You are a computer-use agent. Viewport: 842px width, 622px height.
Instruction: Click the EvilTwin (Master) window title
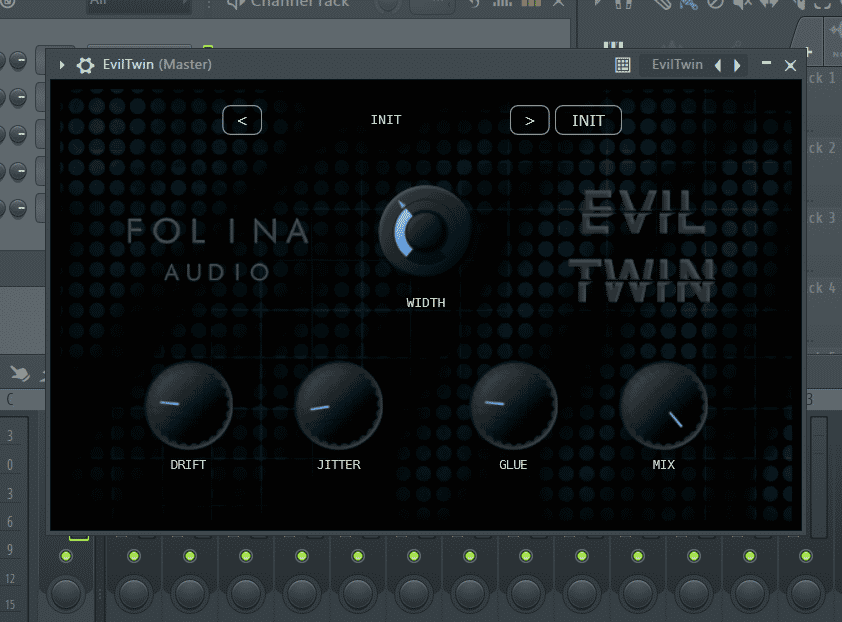(x=157, y=64)
